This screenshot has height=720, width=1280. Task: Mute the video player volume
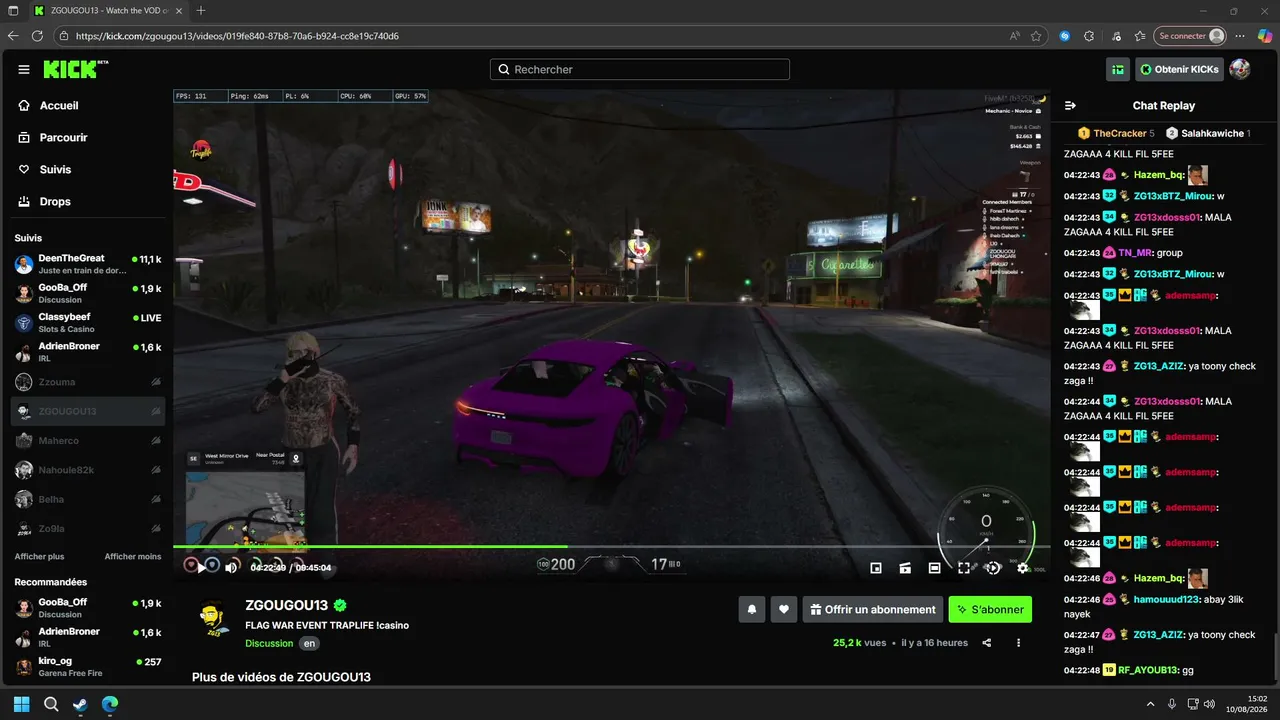[232, 567]
